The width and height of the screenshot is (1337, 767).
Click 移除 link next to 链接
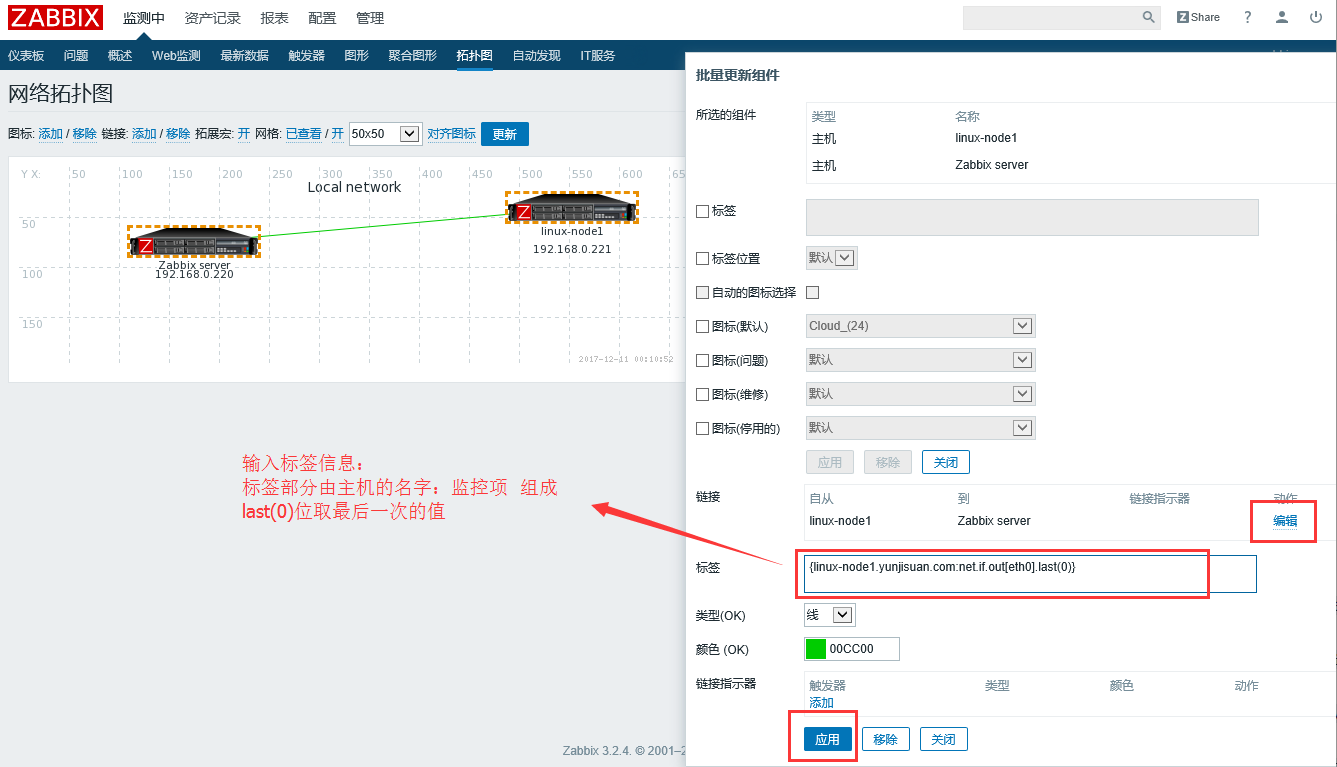click(x=178, y=134)
